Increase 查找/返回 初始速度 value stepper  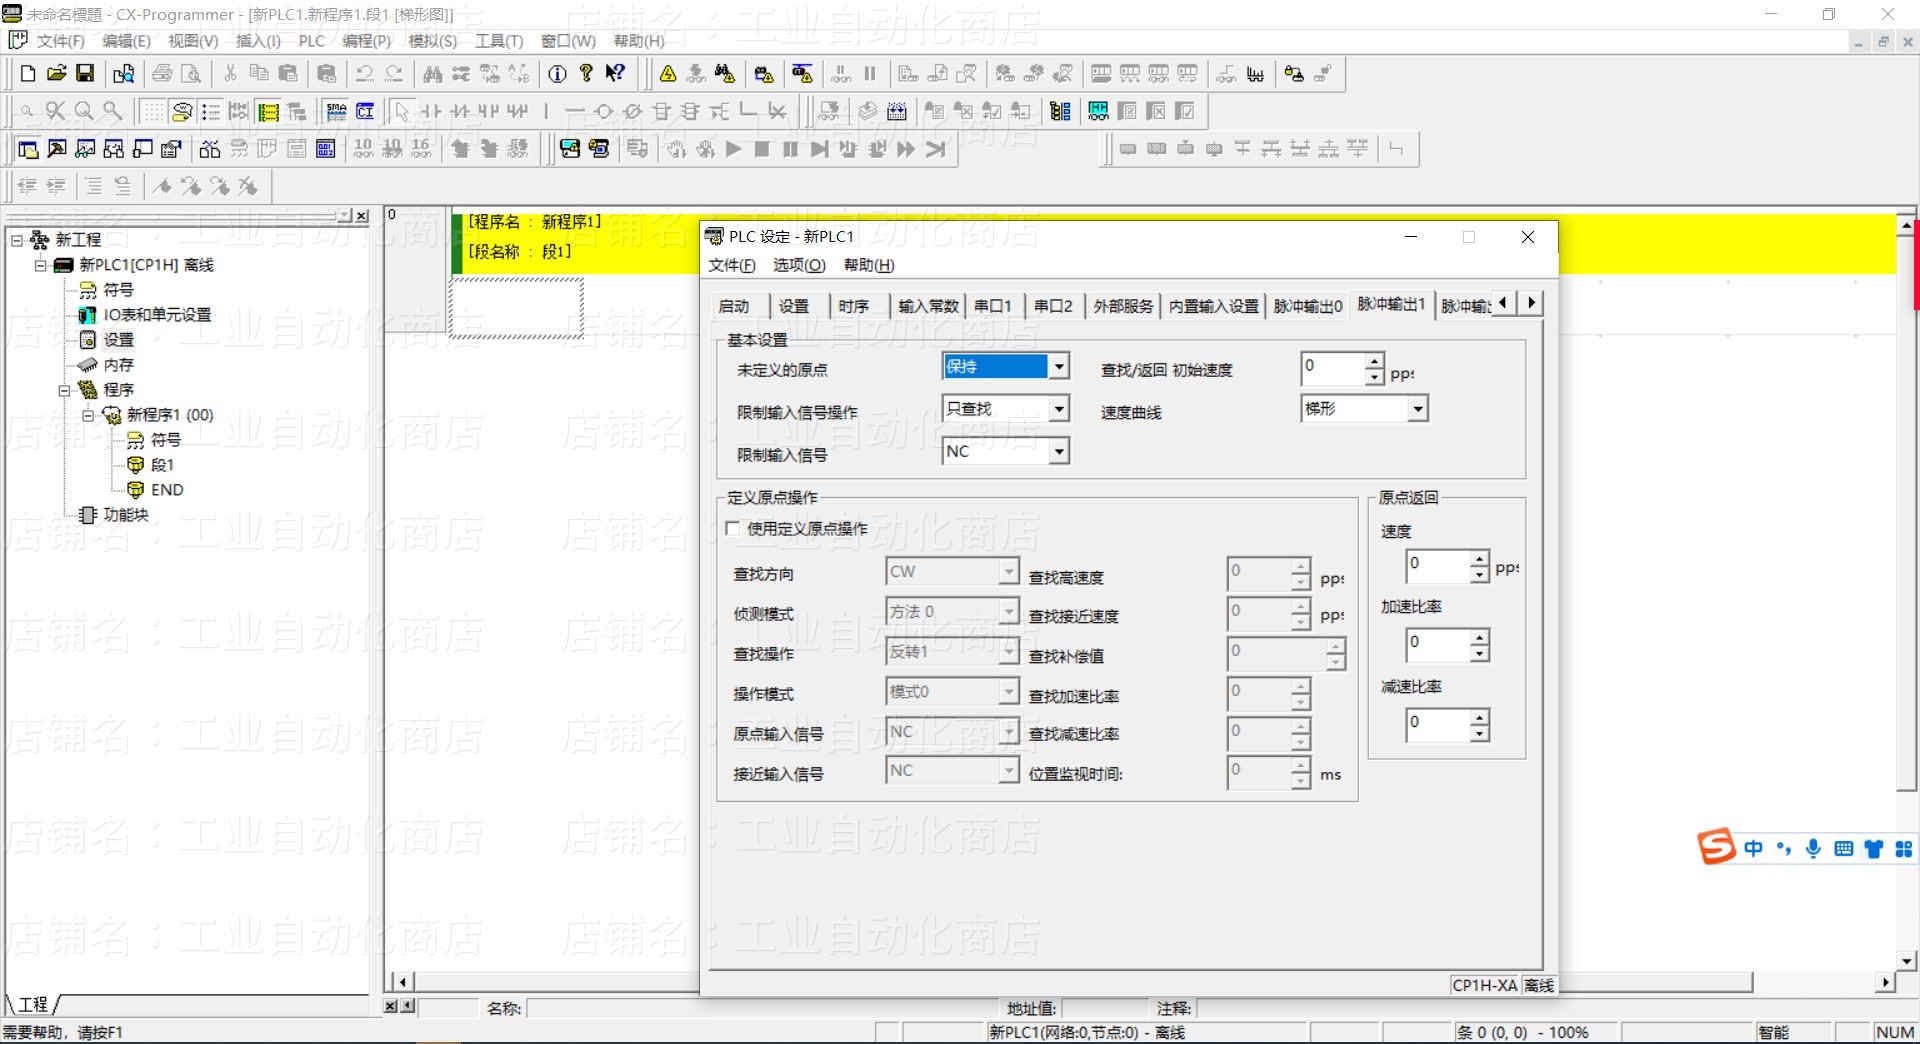(1374, 360)
